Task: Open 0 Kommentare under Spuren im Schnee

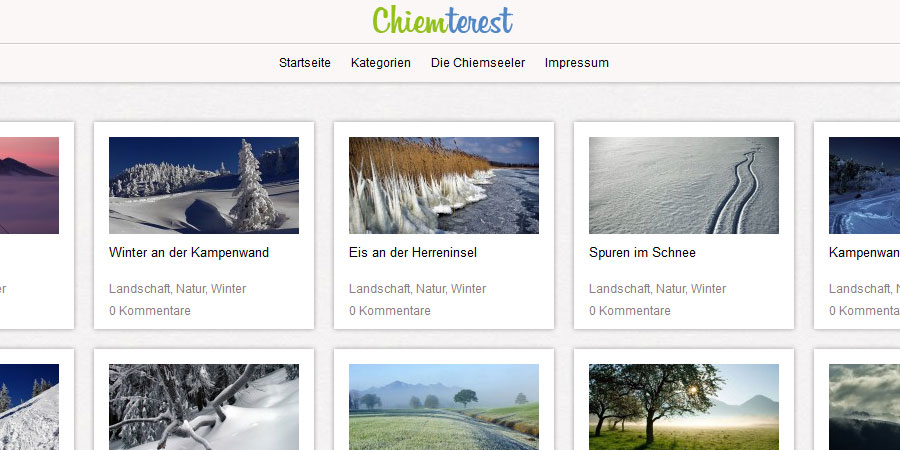Action: click(x=630, y=311)
